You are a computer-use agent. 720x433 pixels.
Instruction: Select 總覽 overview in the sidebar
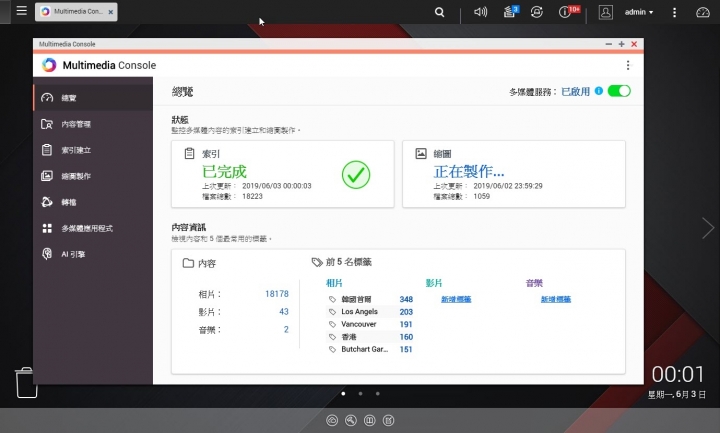click(x=93, y=98)
